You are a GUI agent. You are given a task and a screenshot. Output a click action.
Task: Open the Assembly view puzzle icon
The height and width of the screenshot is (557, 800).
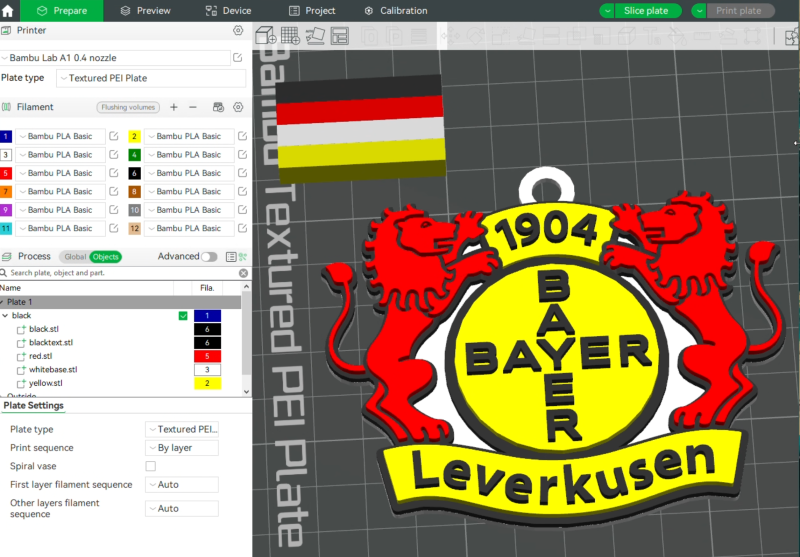pyautogui.click(x=792, y=36)
